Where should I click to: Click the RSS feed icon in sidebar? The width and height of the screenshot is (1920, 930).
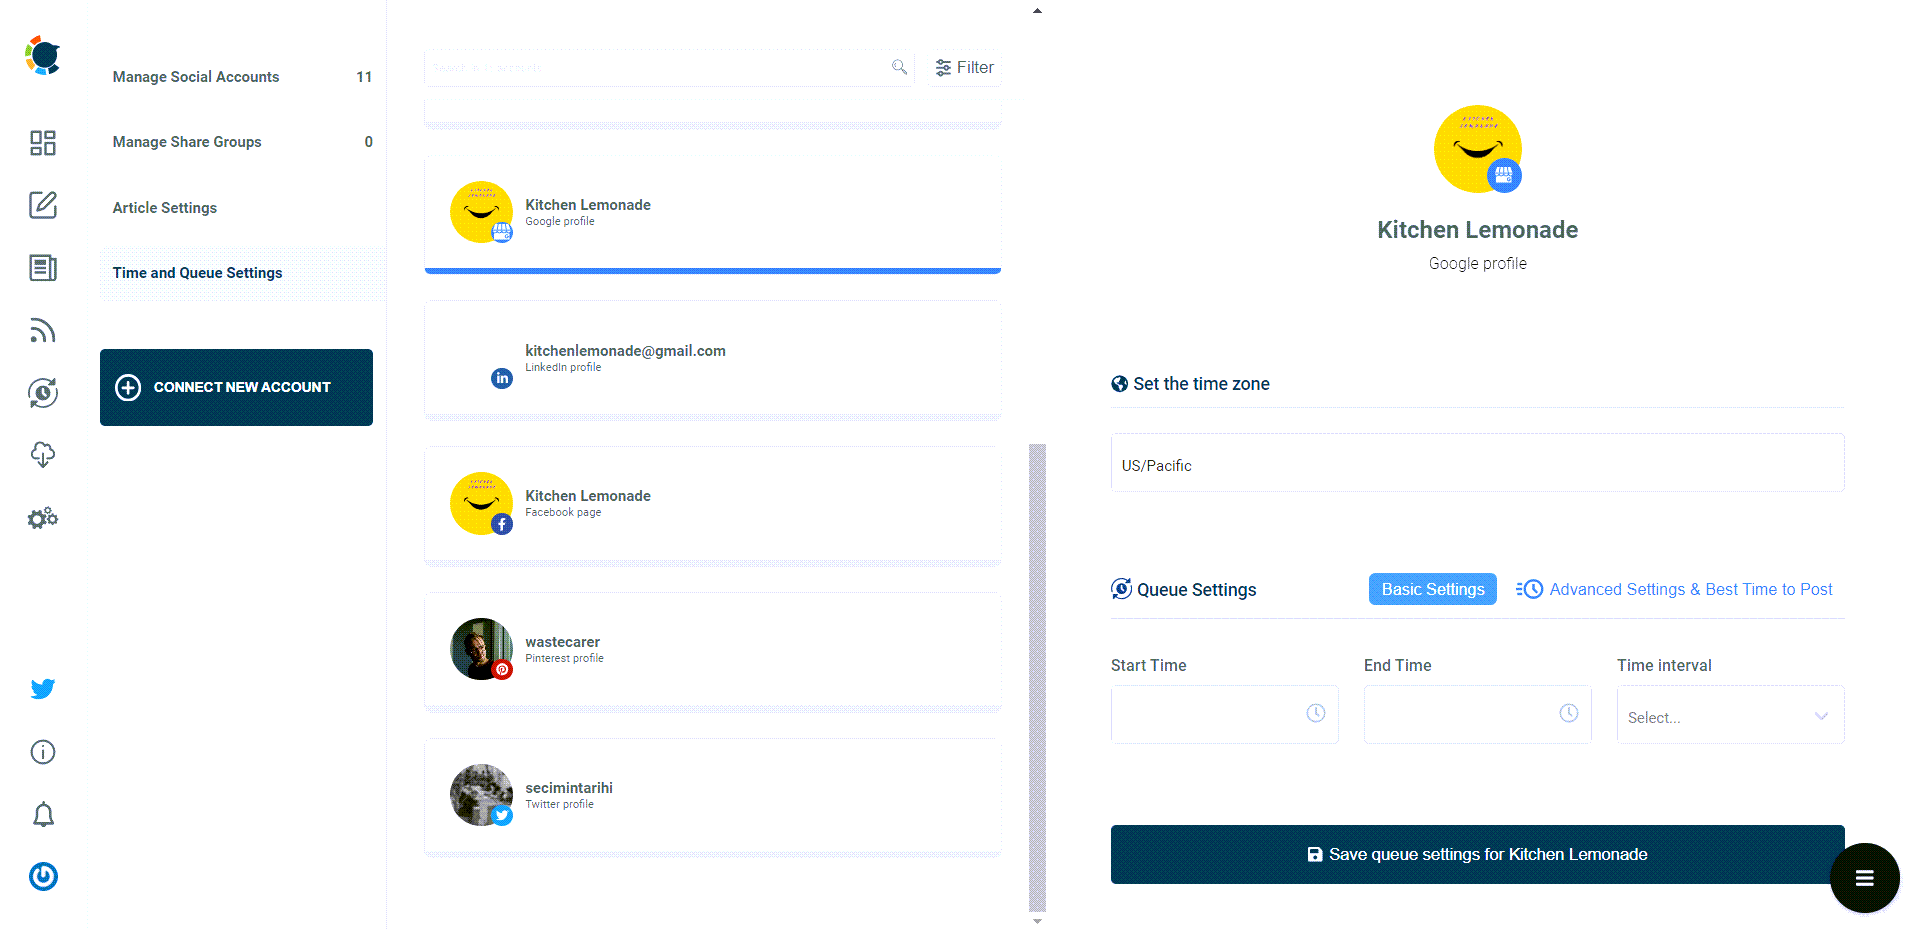coord(42,330)
